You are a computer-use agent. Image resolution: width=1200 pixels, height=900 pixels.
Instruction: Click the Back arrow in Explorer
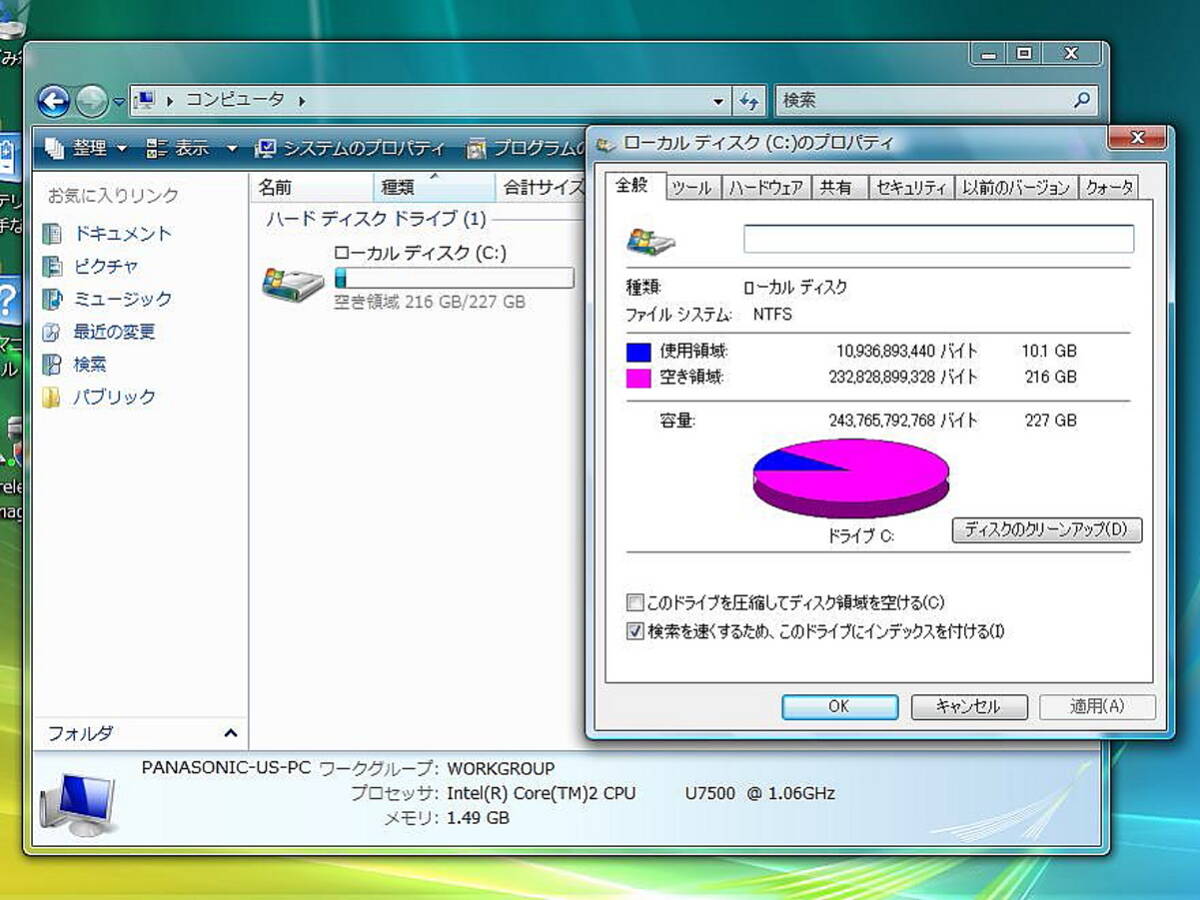click(x=55, y=100)
